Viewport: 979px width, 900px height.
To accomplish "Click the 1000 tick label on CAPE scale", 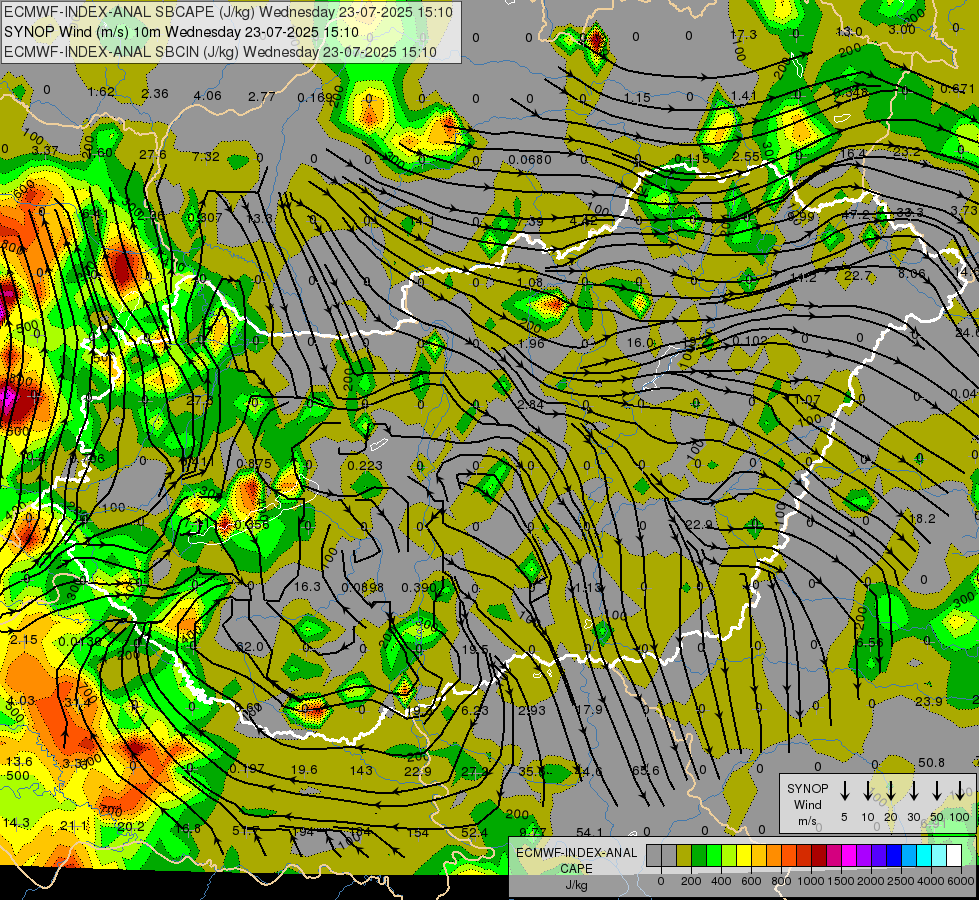I will point(811,881).
